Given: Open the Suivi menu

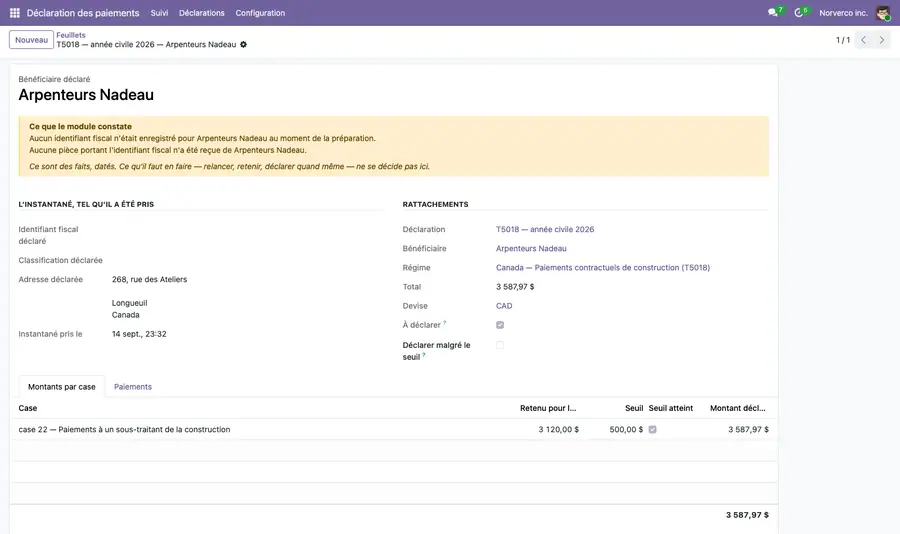Looking at the screenshot, I should 159,13.
